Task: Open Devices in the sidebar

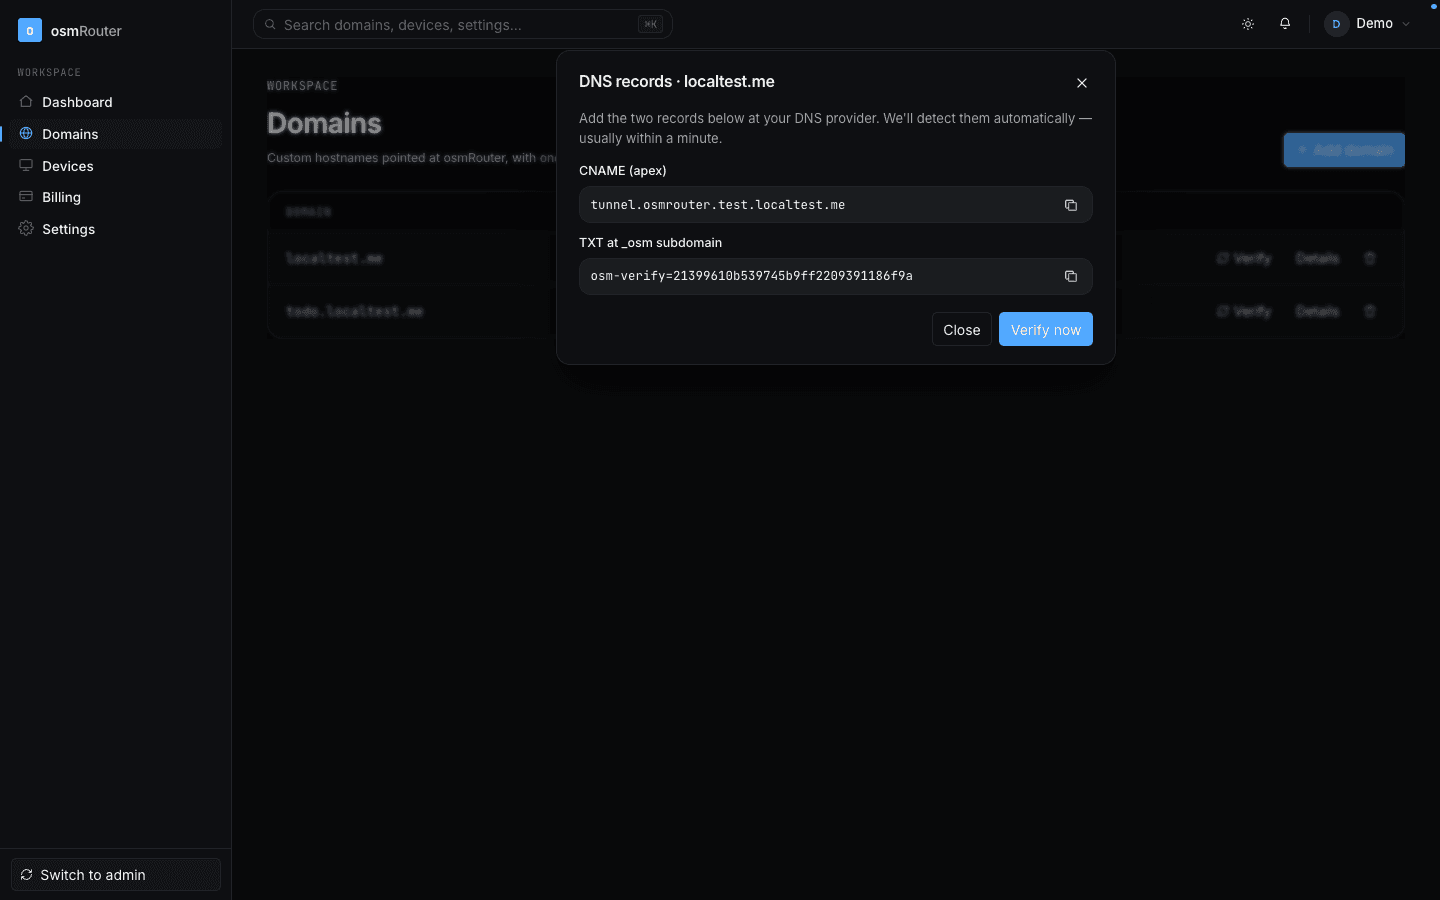Action: click(116, 166)
